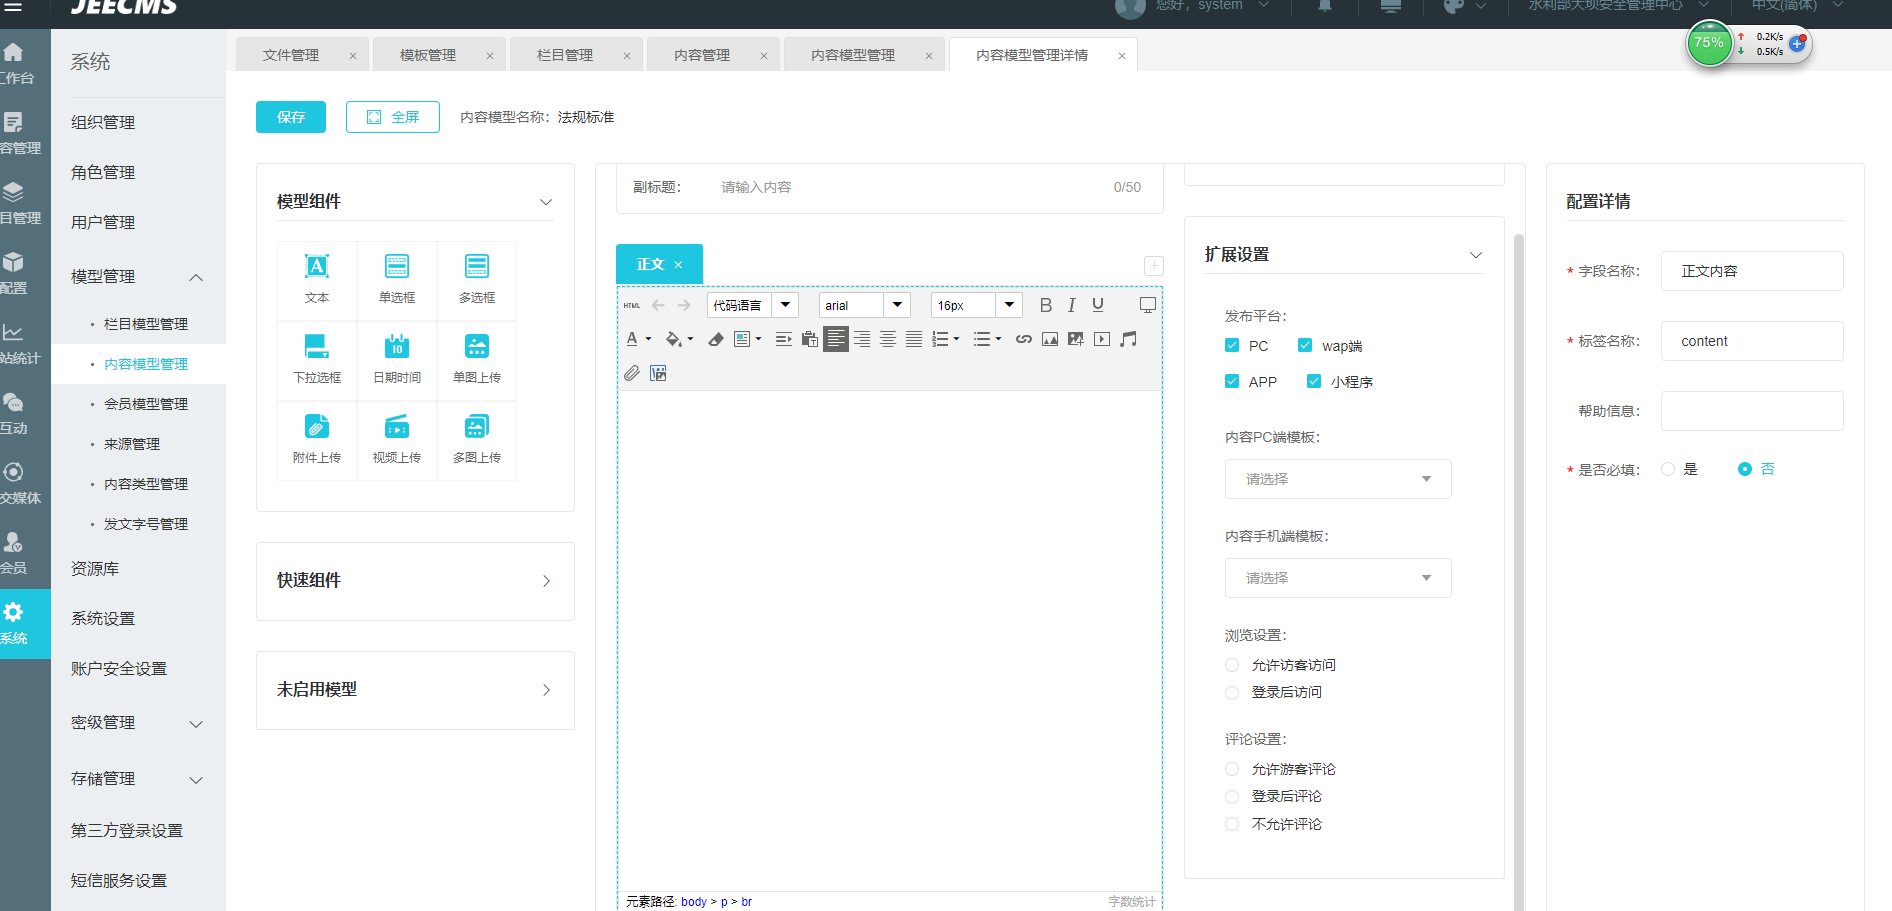Screen dimensions: 1892x911
Task: Click the 帮助信息 input field
Action: 1751,411
